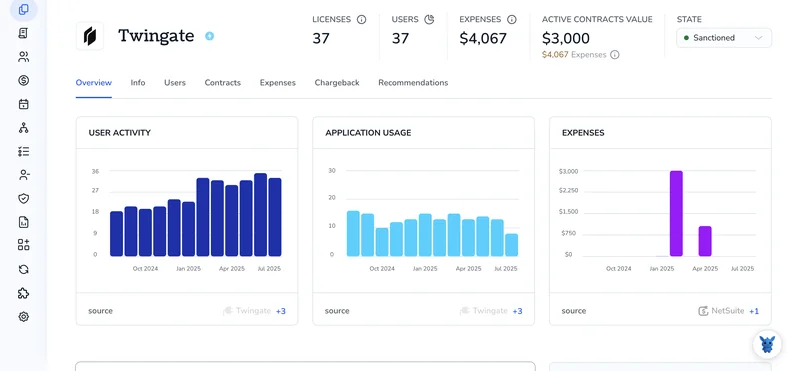
Task: Click the dollar sign expenses sidebar icon
Action: coord(23,81)
